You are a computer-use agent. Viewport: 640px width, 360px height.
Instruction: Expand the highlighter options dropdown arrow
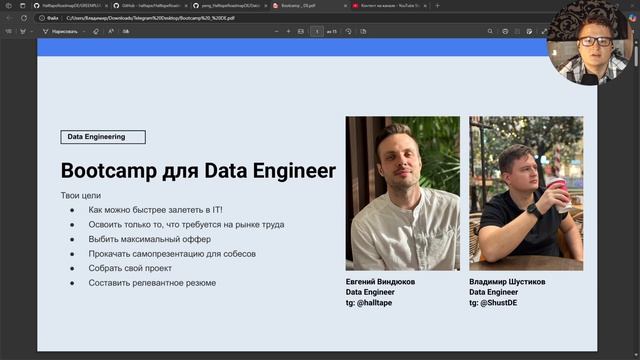pyautogui.click(x=31, y=31)
